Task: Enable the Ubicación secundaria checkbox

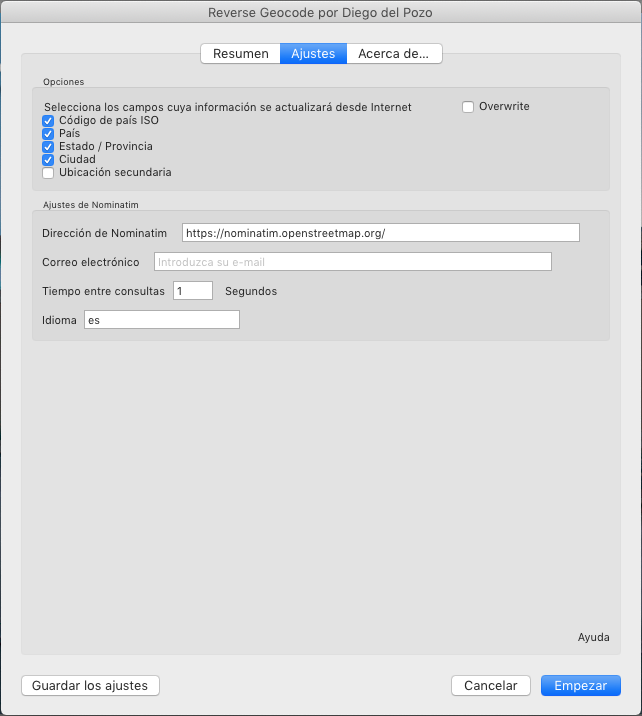Action: click(x=48, y=173)
